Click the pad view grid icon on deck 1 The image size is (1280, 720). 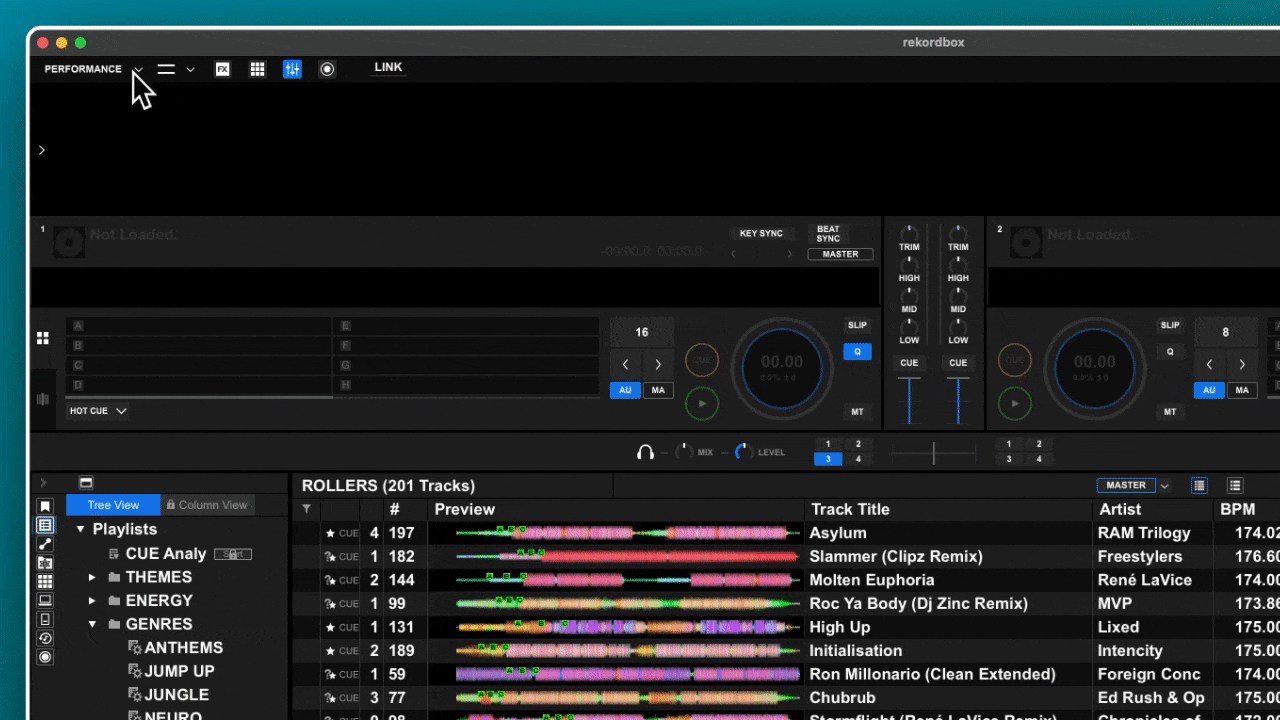pyautogui.click(x=43, y=338)
